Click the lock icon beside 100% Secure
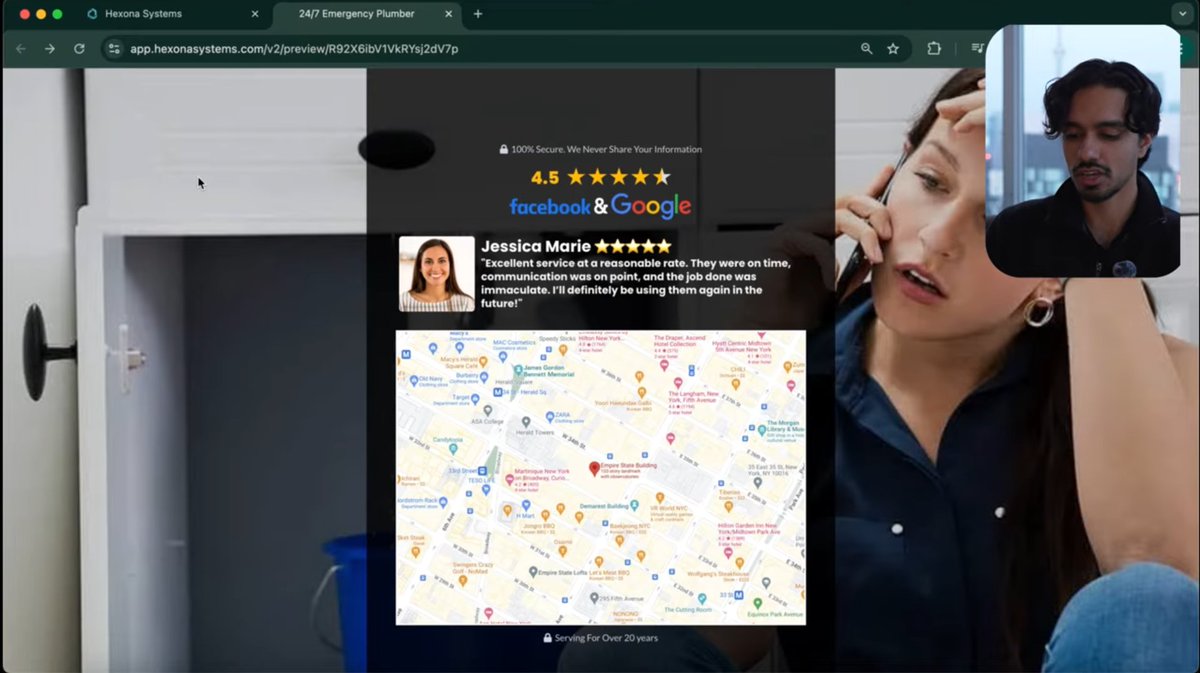Image resolution: width=1200 pixels, height=673 pixels. [x=504, y=149]
